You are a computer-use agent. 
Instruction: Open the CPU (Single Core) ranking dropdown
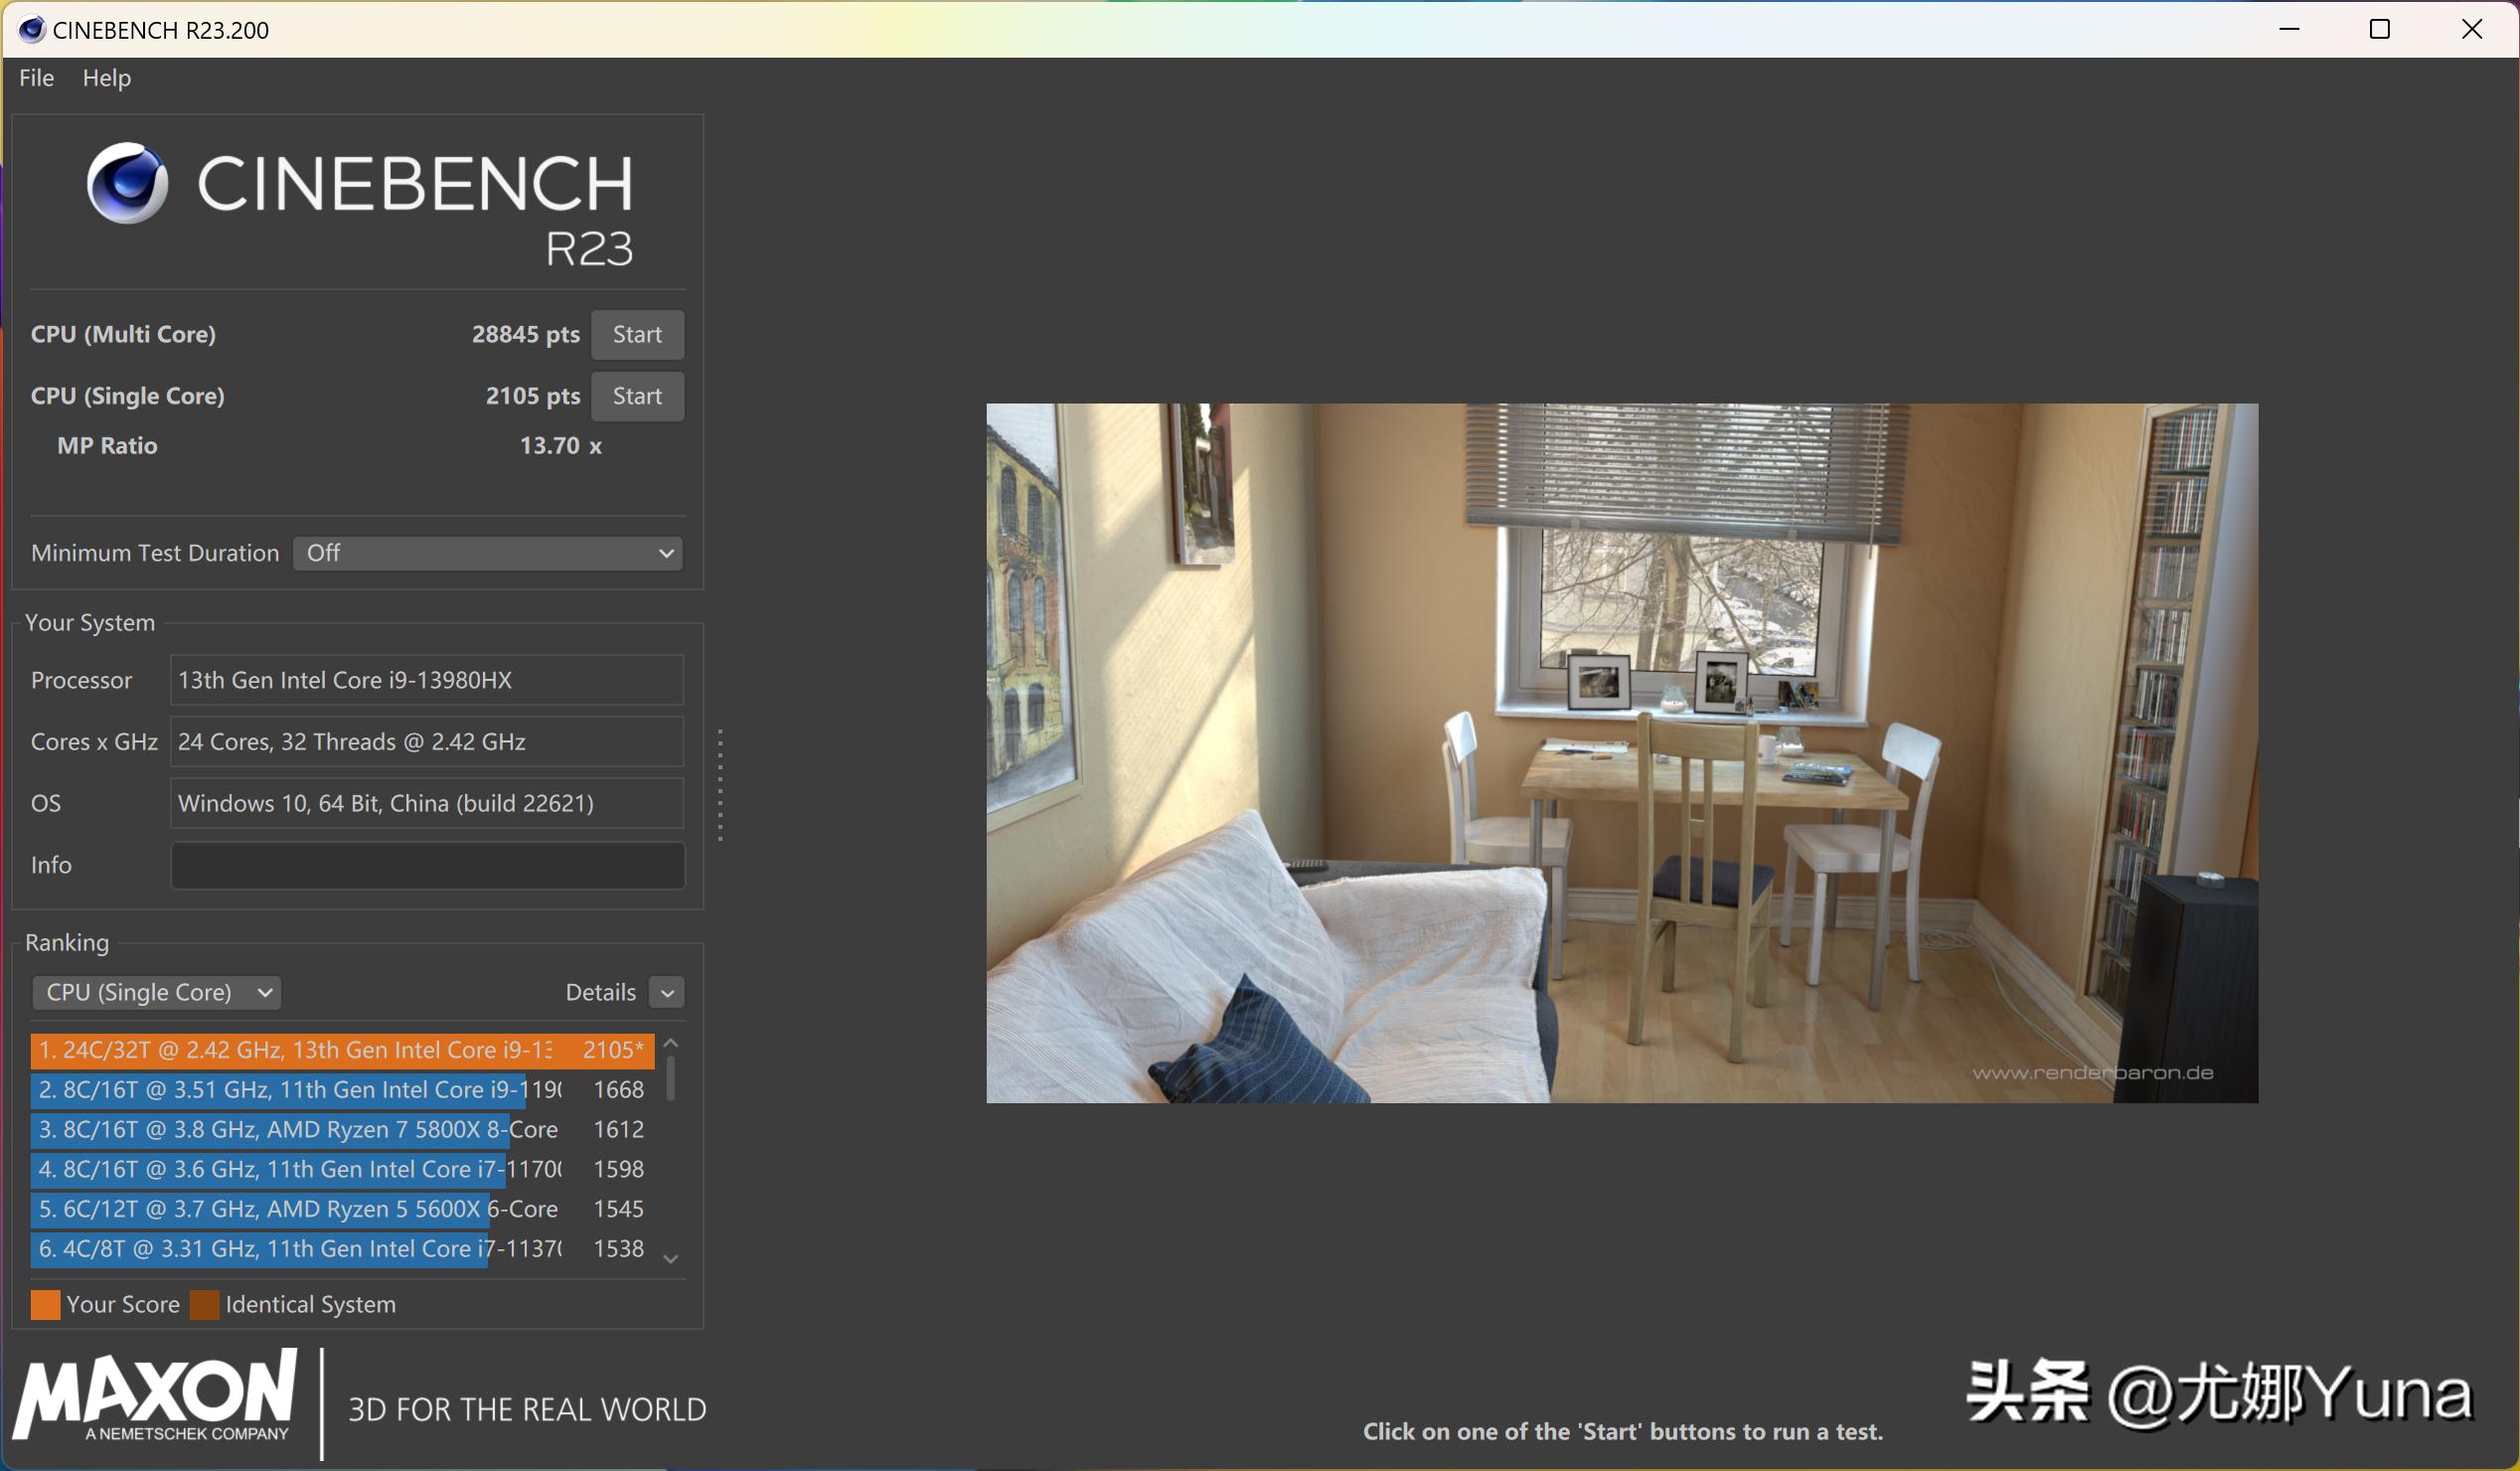point(157,992)
